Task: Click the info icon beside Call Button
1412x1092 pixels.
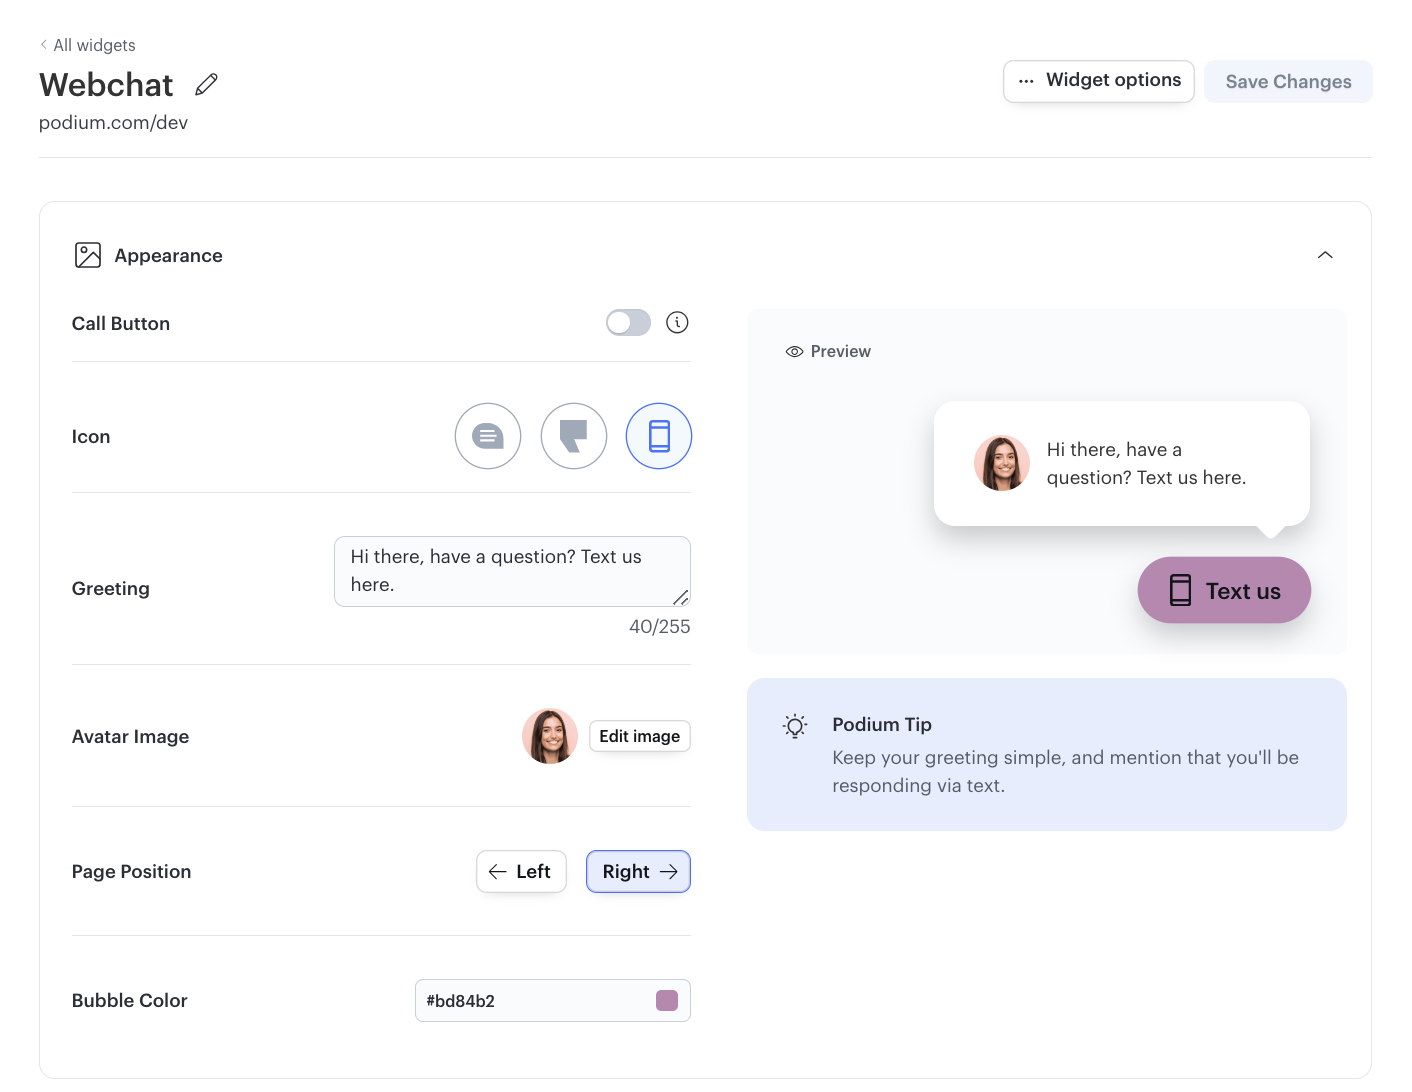Action: [677, 322]
